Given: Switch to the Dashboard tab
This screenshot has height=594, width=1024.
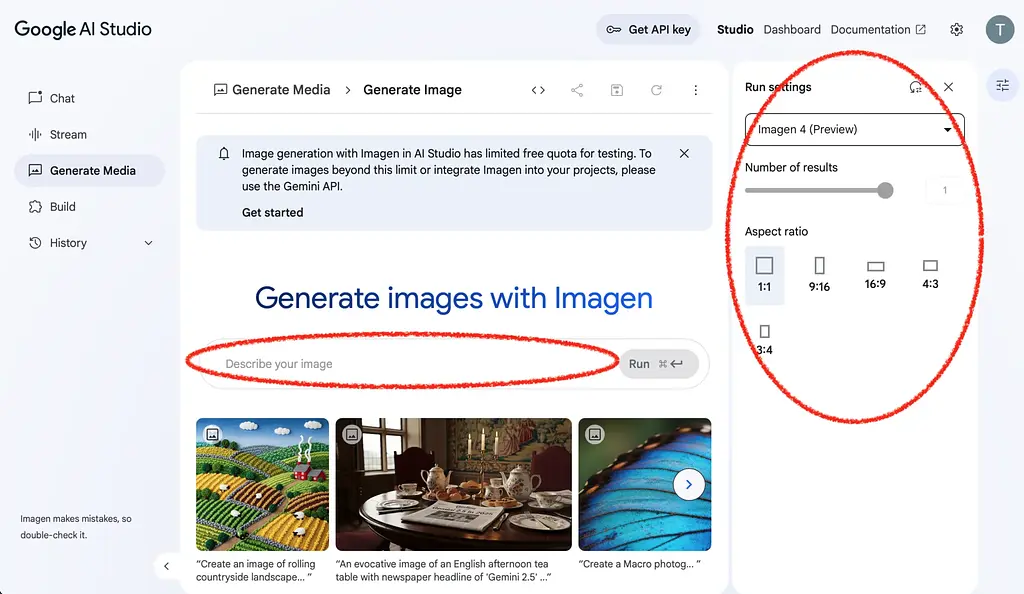Looking at the screenshot, I should [x=792, y=29].
